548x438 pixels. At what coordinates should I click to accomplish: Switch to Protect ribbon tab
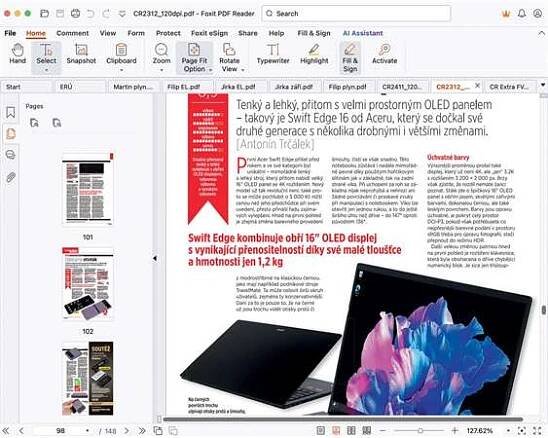coord(168,33)
